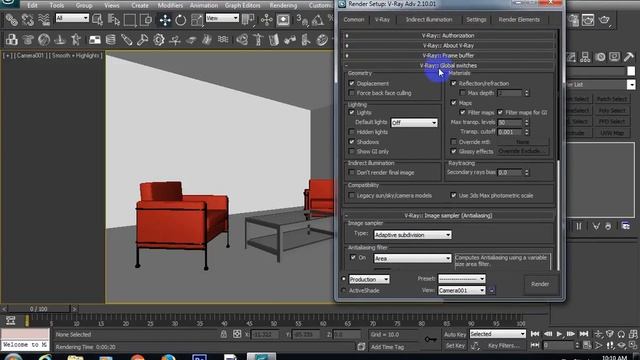
Task: Click the Select Object arrow tool
Action: point(98,20)
